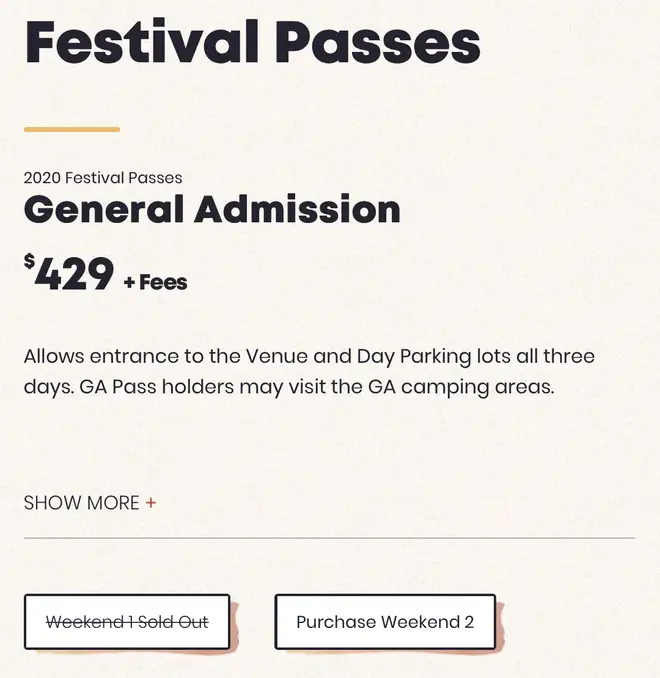Click the word MORE in SHOW MORE

(x=113, y=503)
